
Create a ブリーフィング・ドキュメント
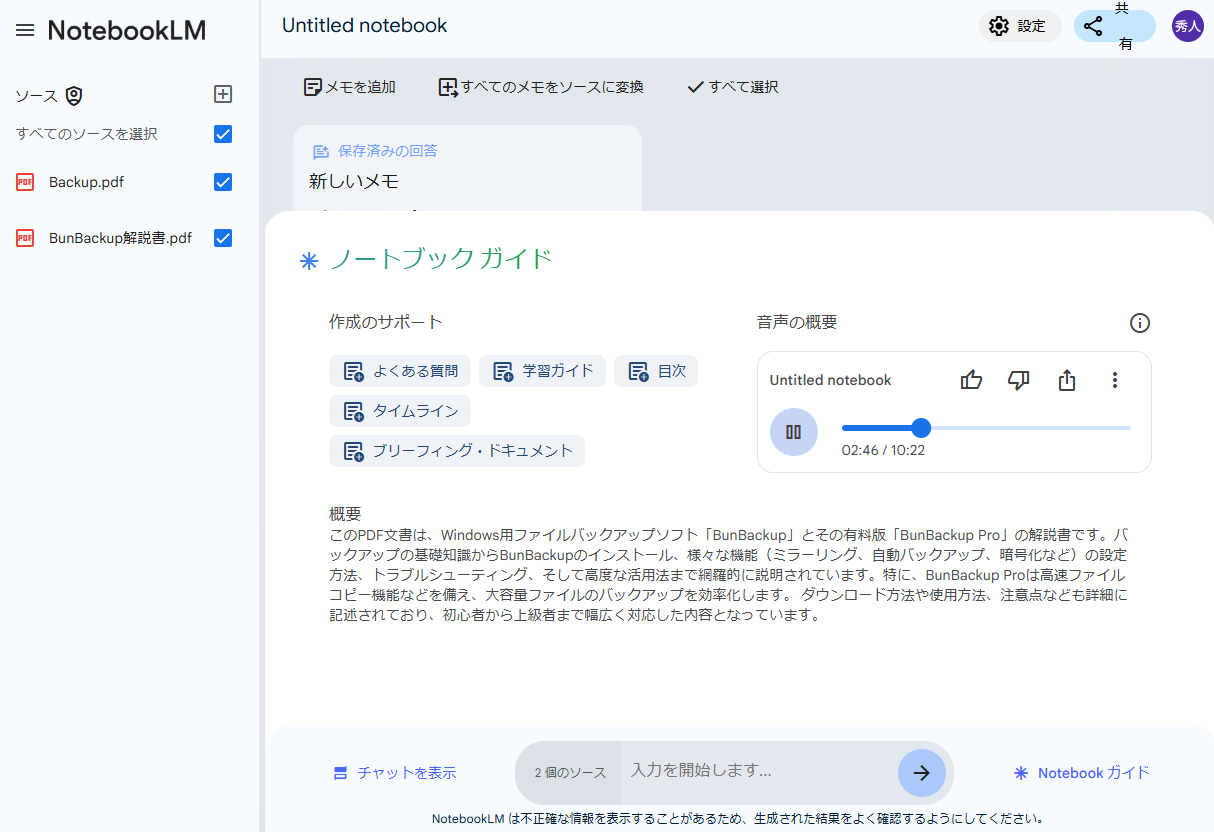[x=456, y=451]
